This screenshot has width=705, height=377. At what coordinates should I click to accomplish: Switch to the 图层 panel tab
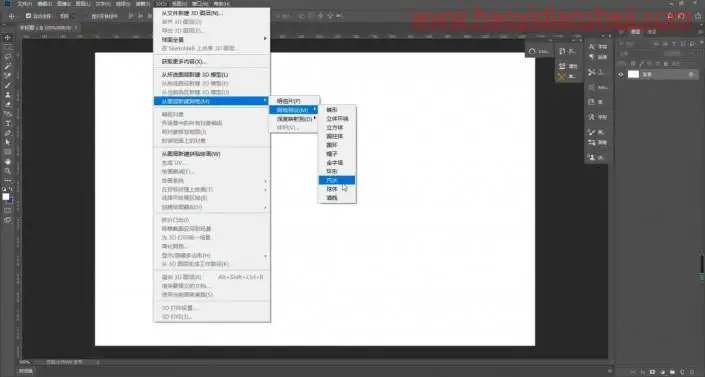tap(635, 32)
